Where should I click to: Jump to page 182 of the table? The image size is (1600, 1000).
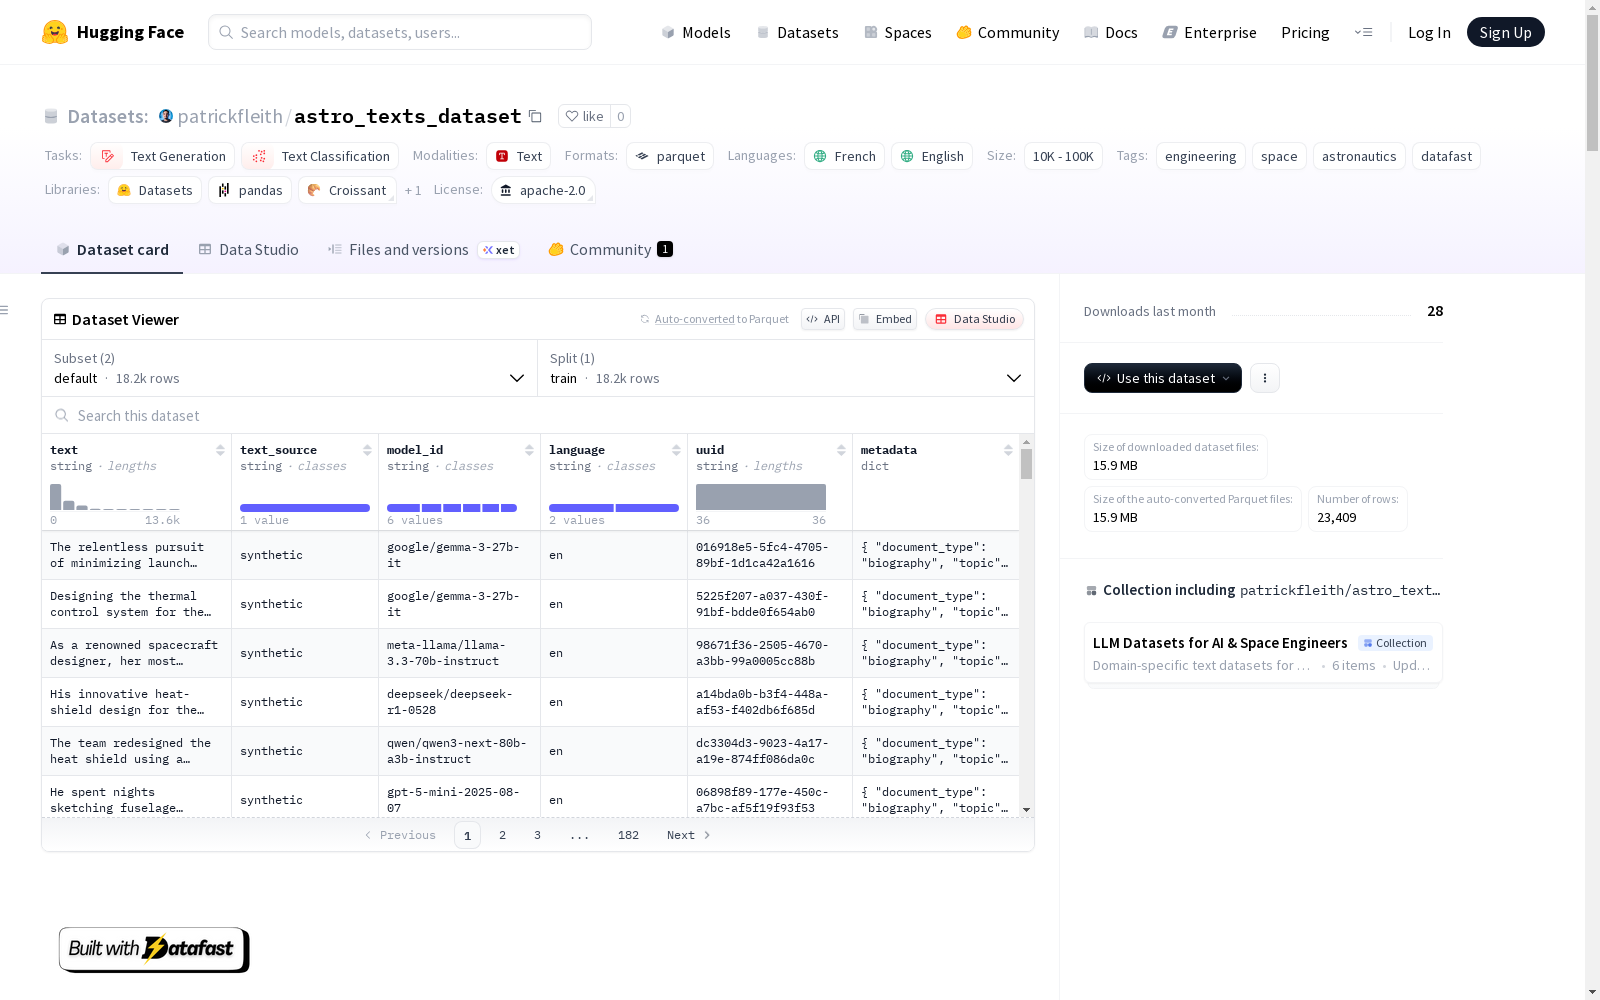628,835
